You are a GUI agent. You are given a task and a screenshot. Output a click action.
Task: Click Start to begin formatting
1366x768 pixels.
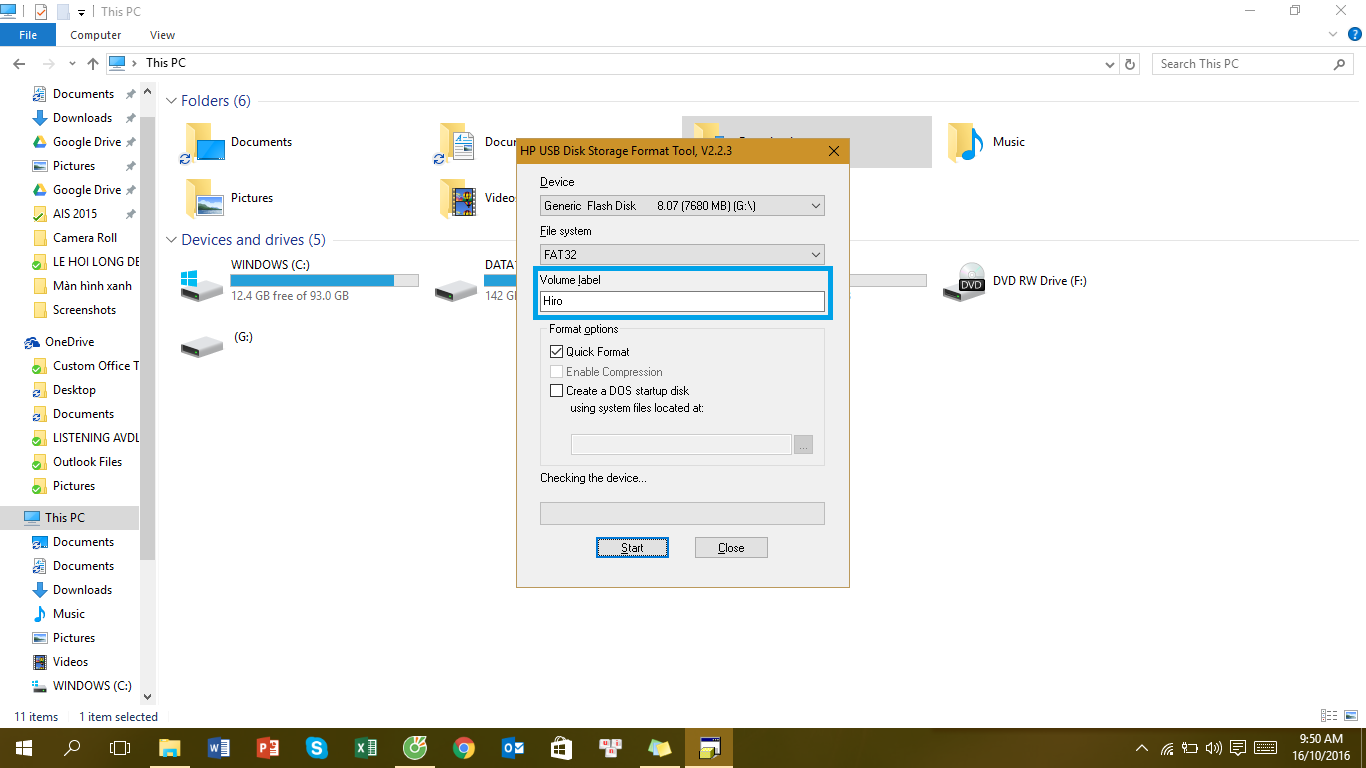[x=632, y=547]
